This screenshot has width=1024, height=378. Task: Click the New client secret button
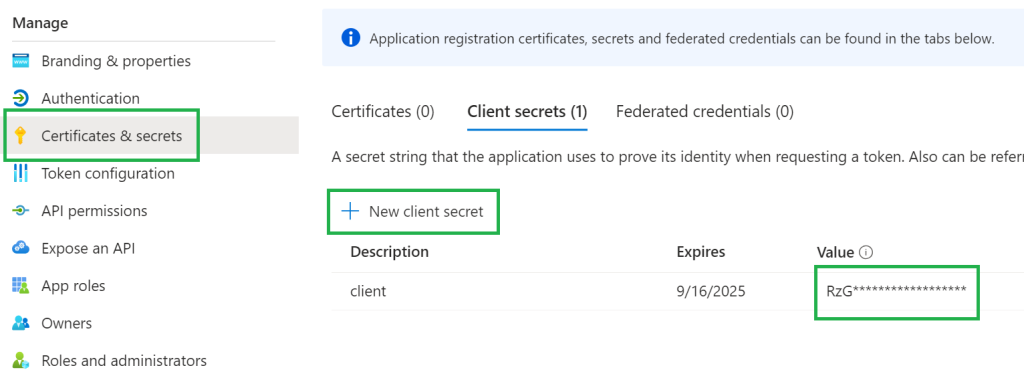413,212
